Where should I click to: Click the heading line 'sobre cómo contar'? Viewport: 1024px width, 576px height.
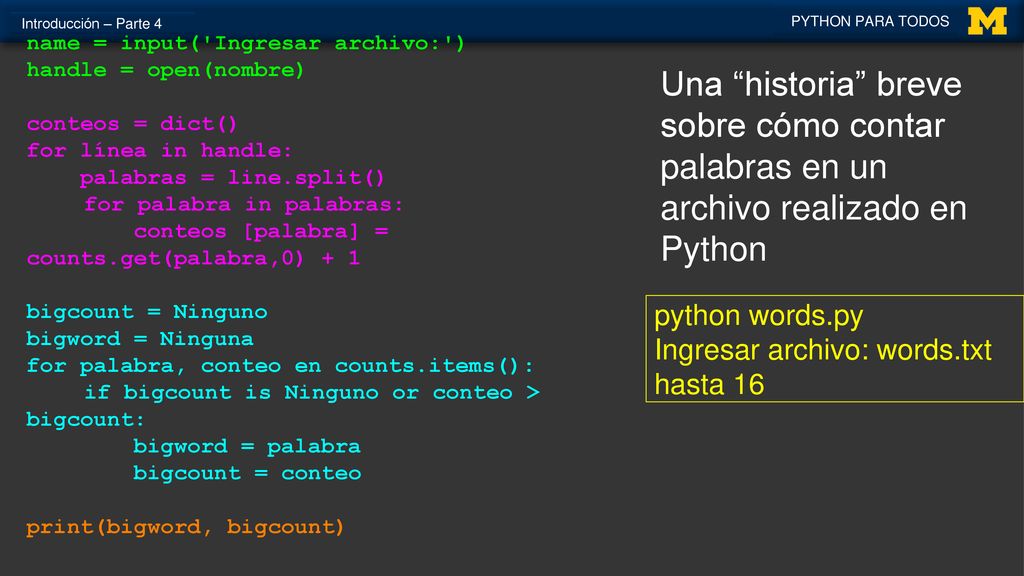click(803, 126)
